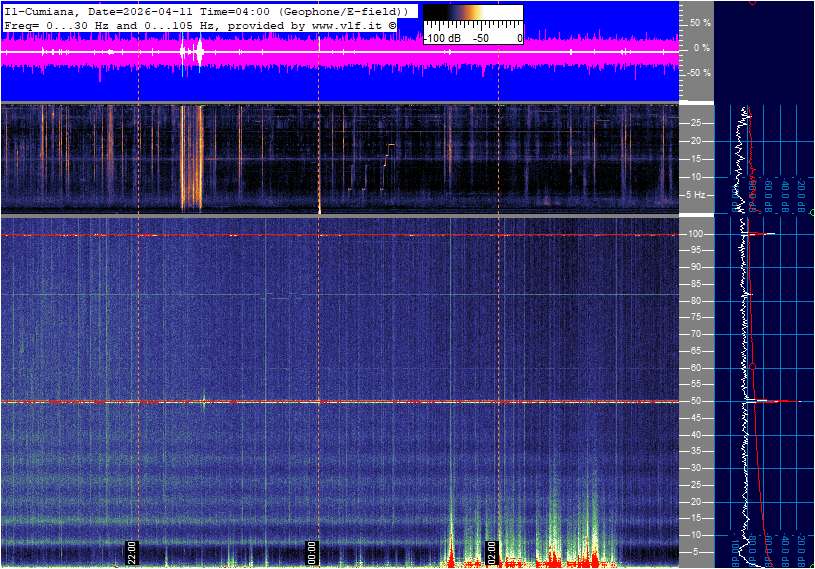Viewport: 815px width, 569px height.
Task: Click the '-50 %' waveform amplitude label
Action: point(699,73)
